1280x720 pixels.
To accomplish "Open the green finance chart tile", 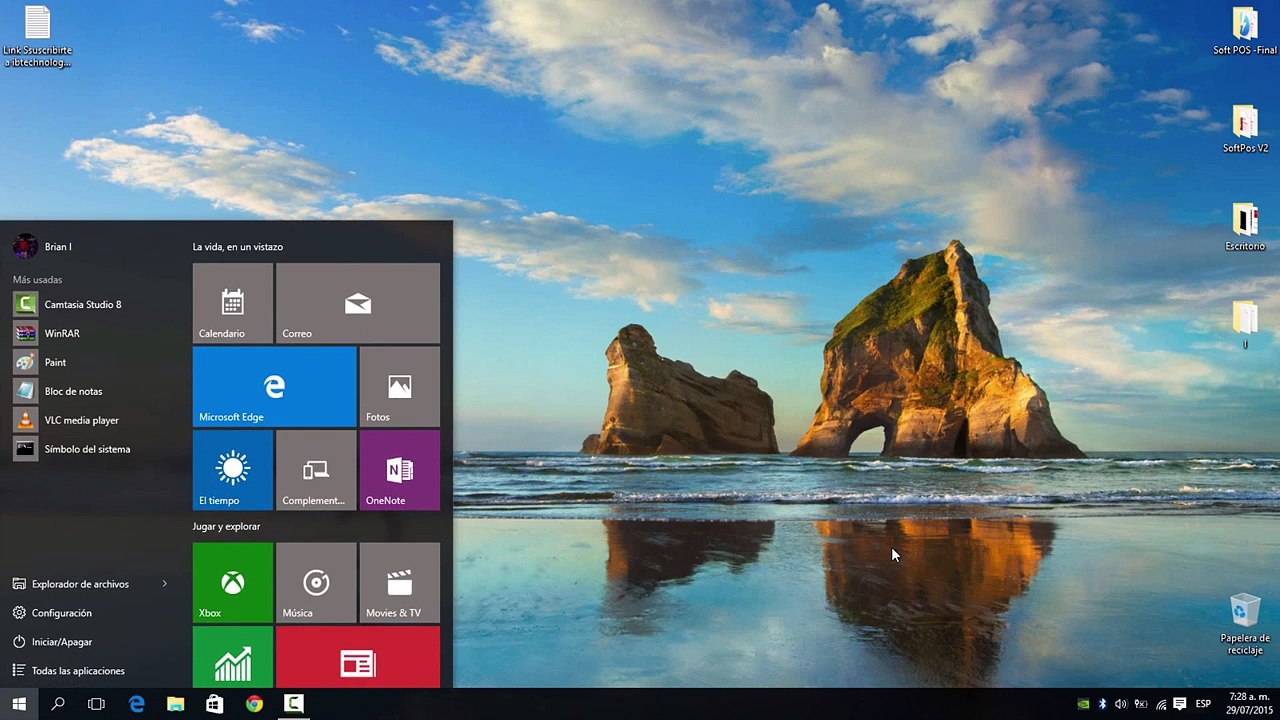I will (x=232, y=657).
